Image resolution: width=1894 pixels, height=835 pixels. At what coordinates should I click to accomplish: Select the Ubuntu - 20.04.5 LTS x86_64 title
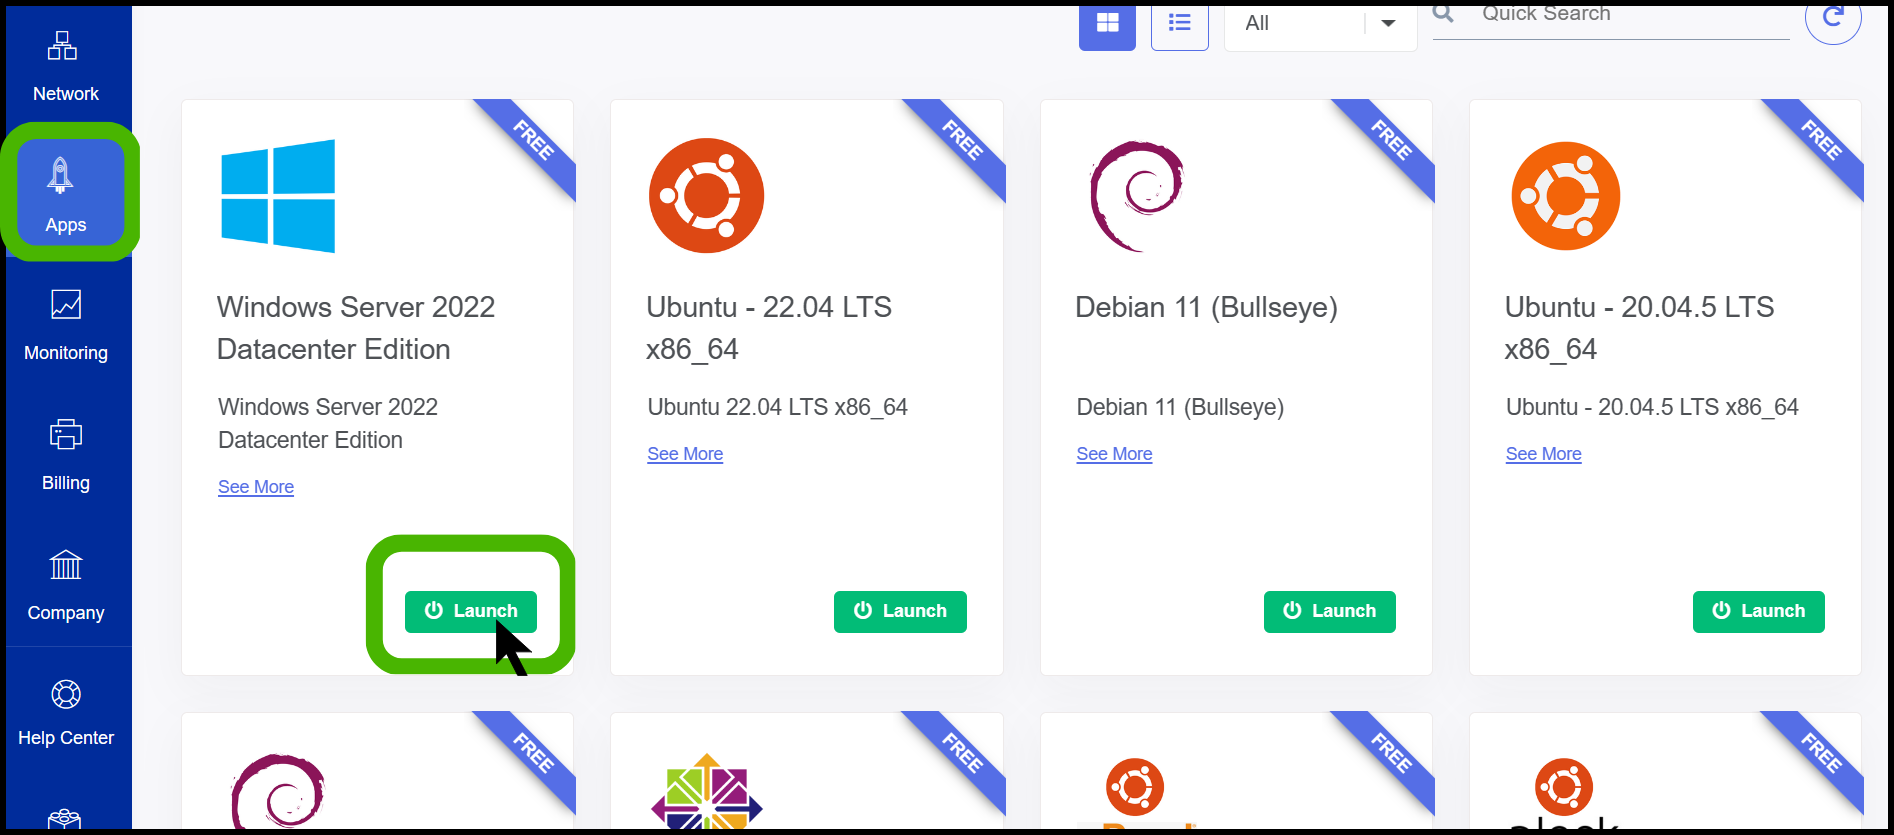coord(1639,328)
